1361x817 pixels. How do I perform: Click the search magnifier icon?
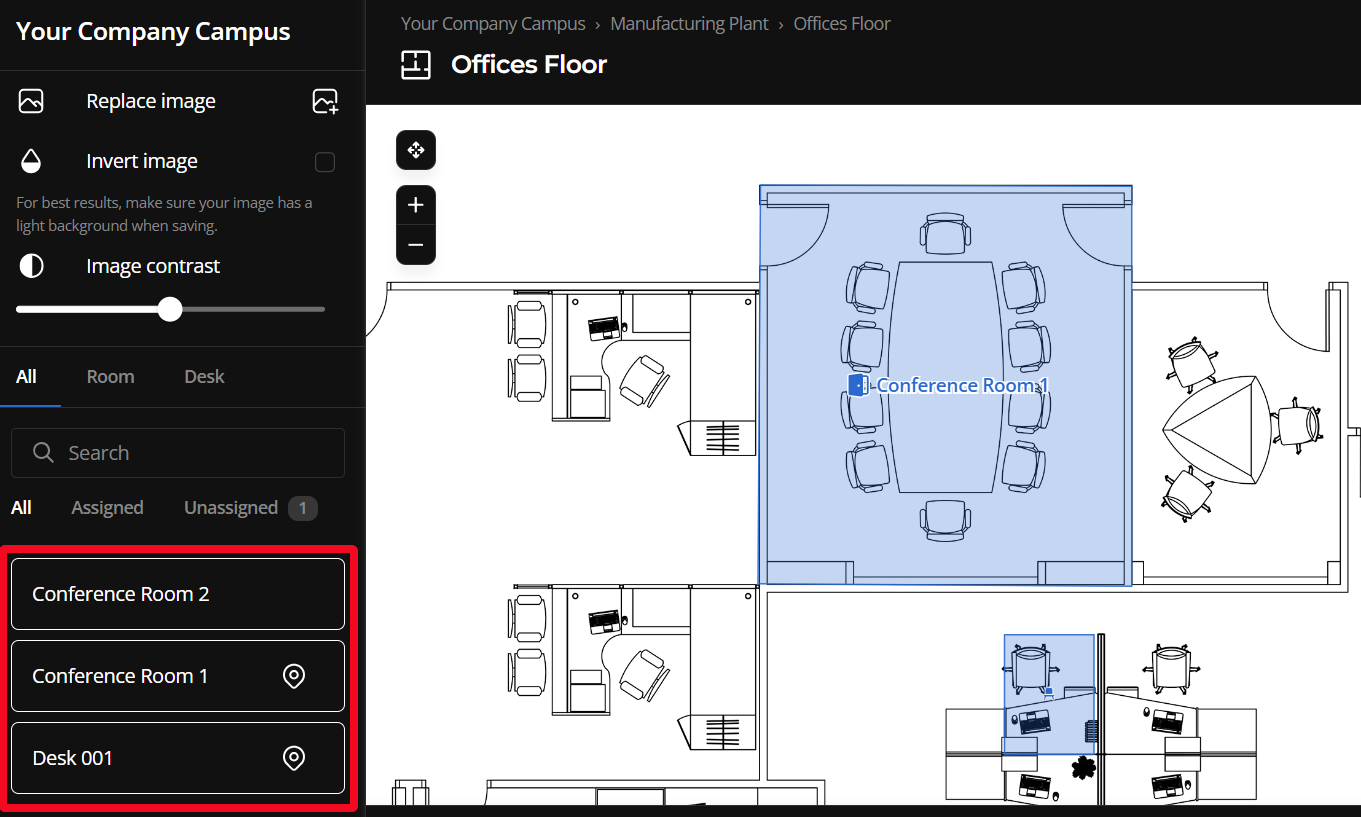click(43, 453)
